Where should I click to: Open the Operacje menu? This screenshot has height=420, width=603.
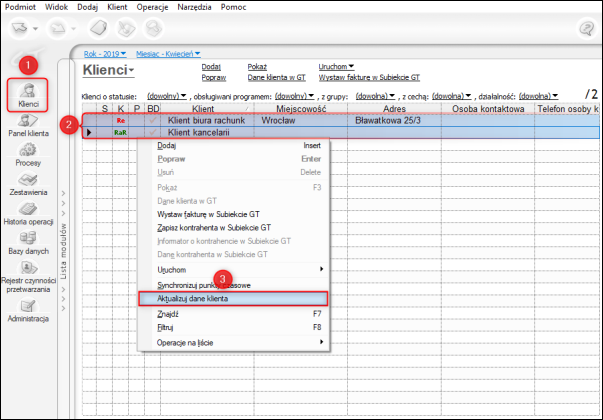tap(152, 7)
